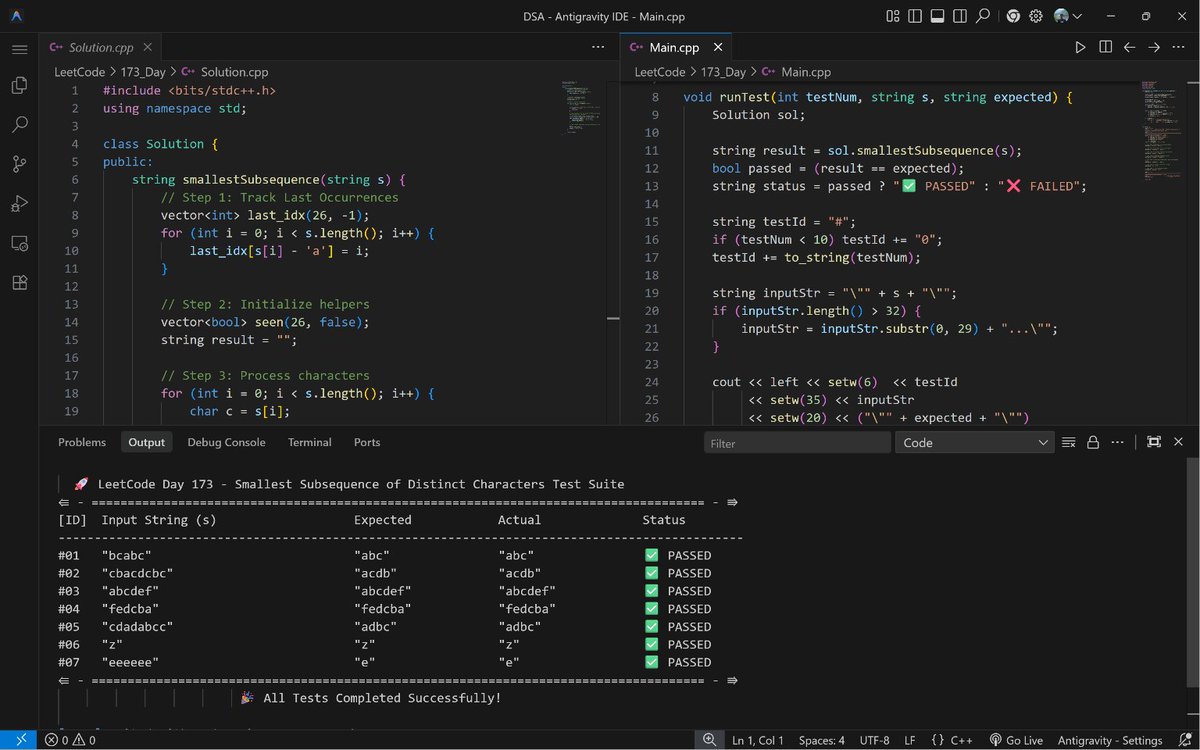Screen dimensions: 1200x750
Task: Click the magnifier search icon in title bar
Action: pos(984,16)
